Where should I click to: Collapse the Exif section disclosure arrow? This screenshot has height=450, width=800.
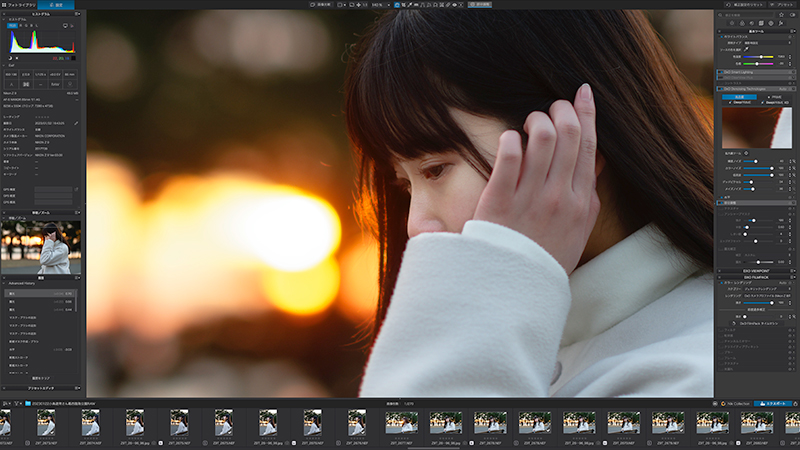[4, 65]
